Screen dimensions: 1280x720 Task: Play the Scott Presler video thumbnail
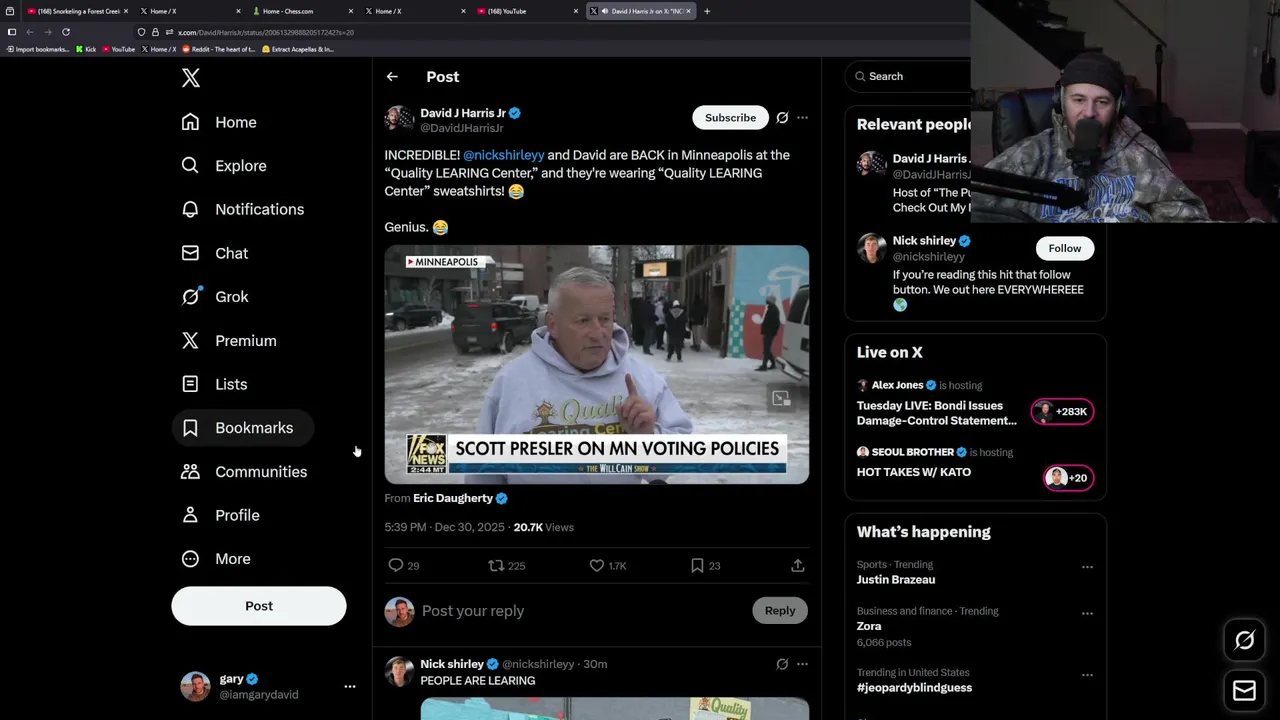(x=597, y=364)
